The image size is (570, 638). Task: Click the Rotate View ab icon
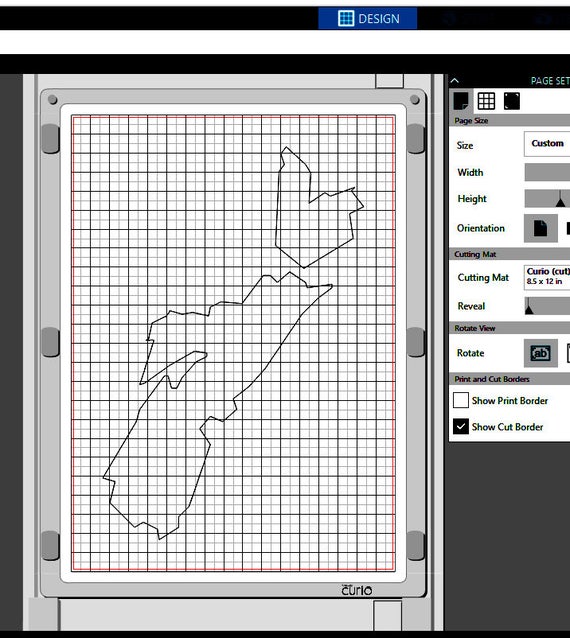click(x=540, y=353)
